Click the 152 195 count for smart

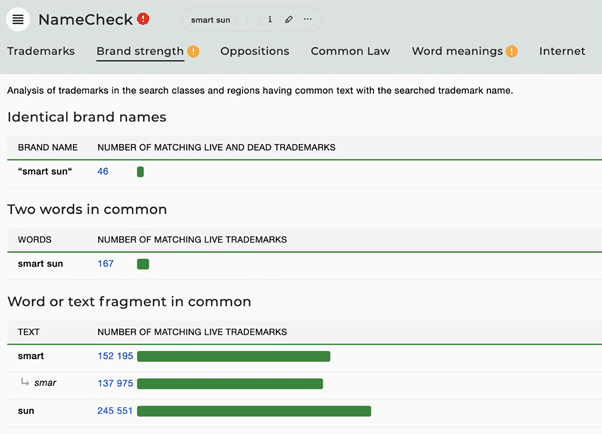[115, 356]
